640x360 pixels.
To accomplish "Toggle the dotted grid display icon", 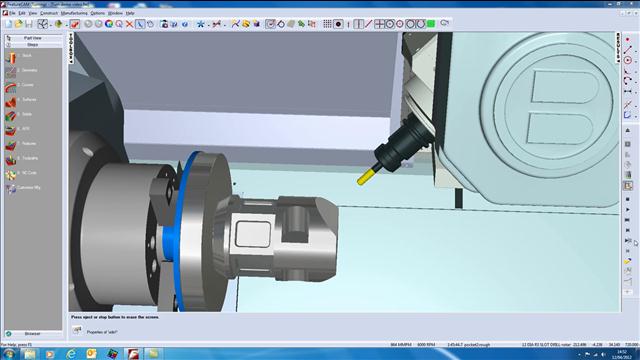I will tap(327, 24).
